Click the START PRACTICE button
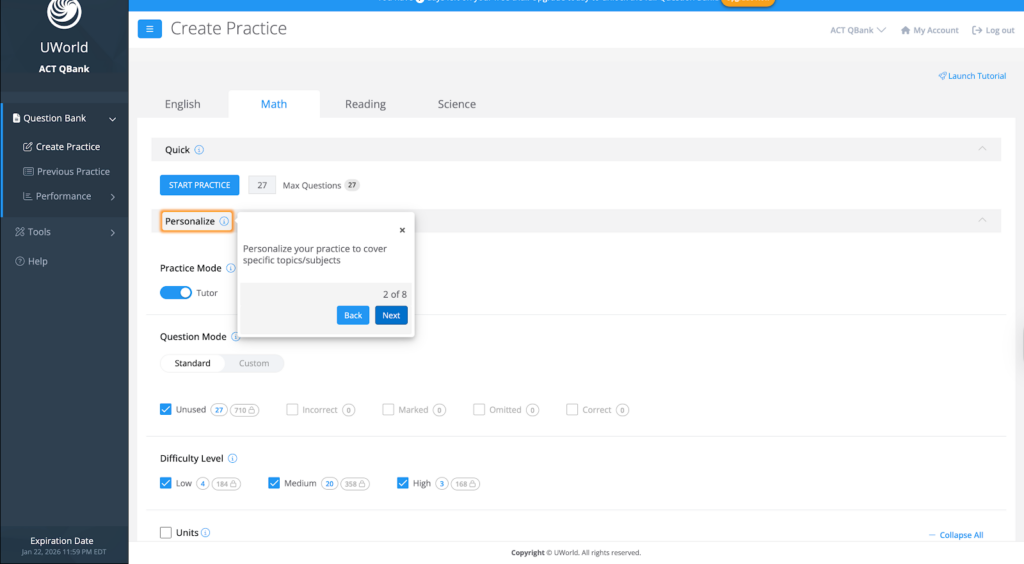 199,185
